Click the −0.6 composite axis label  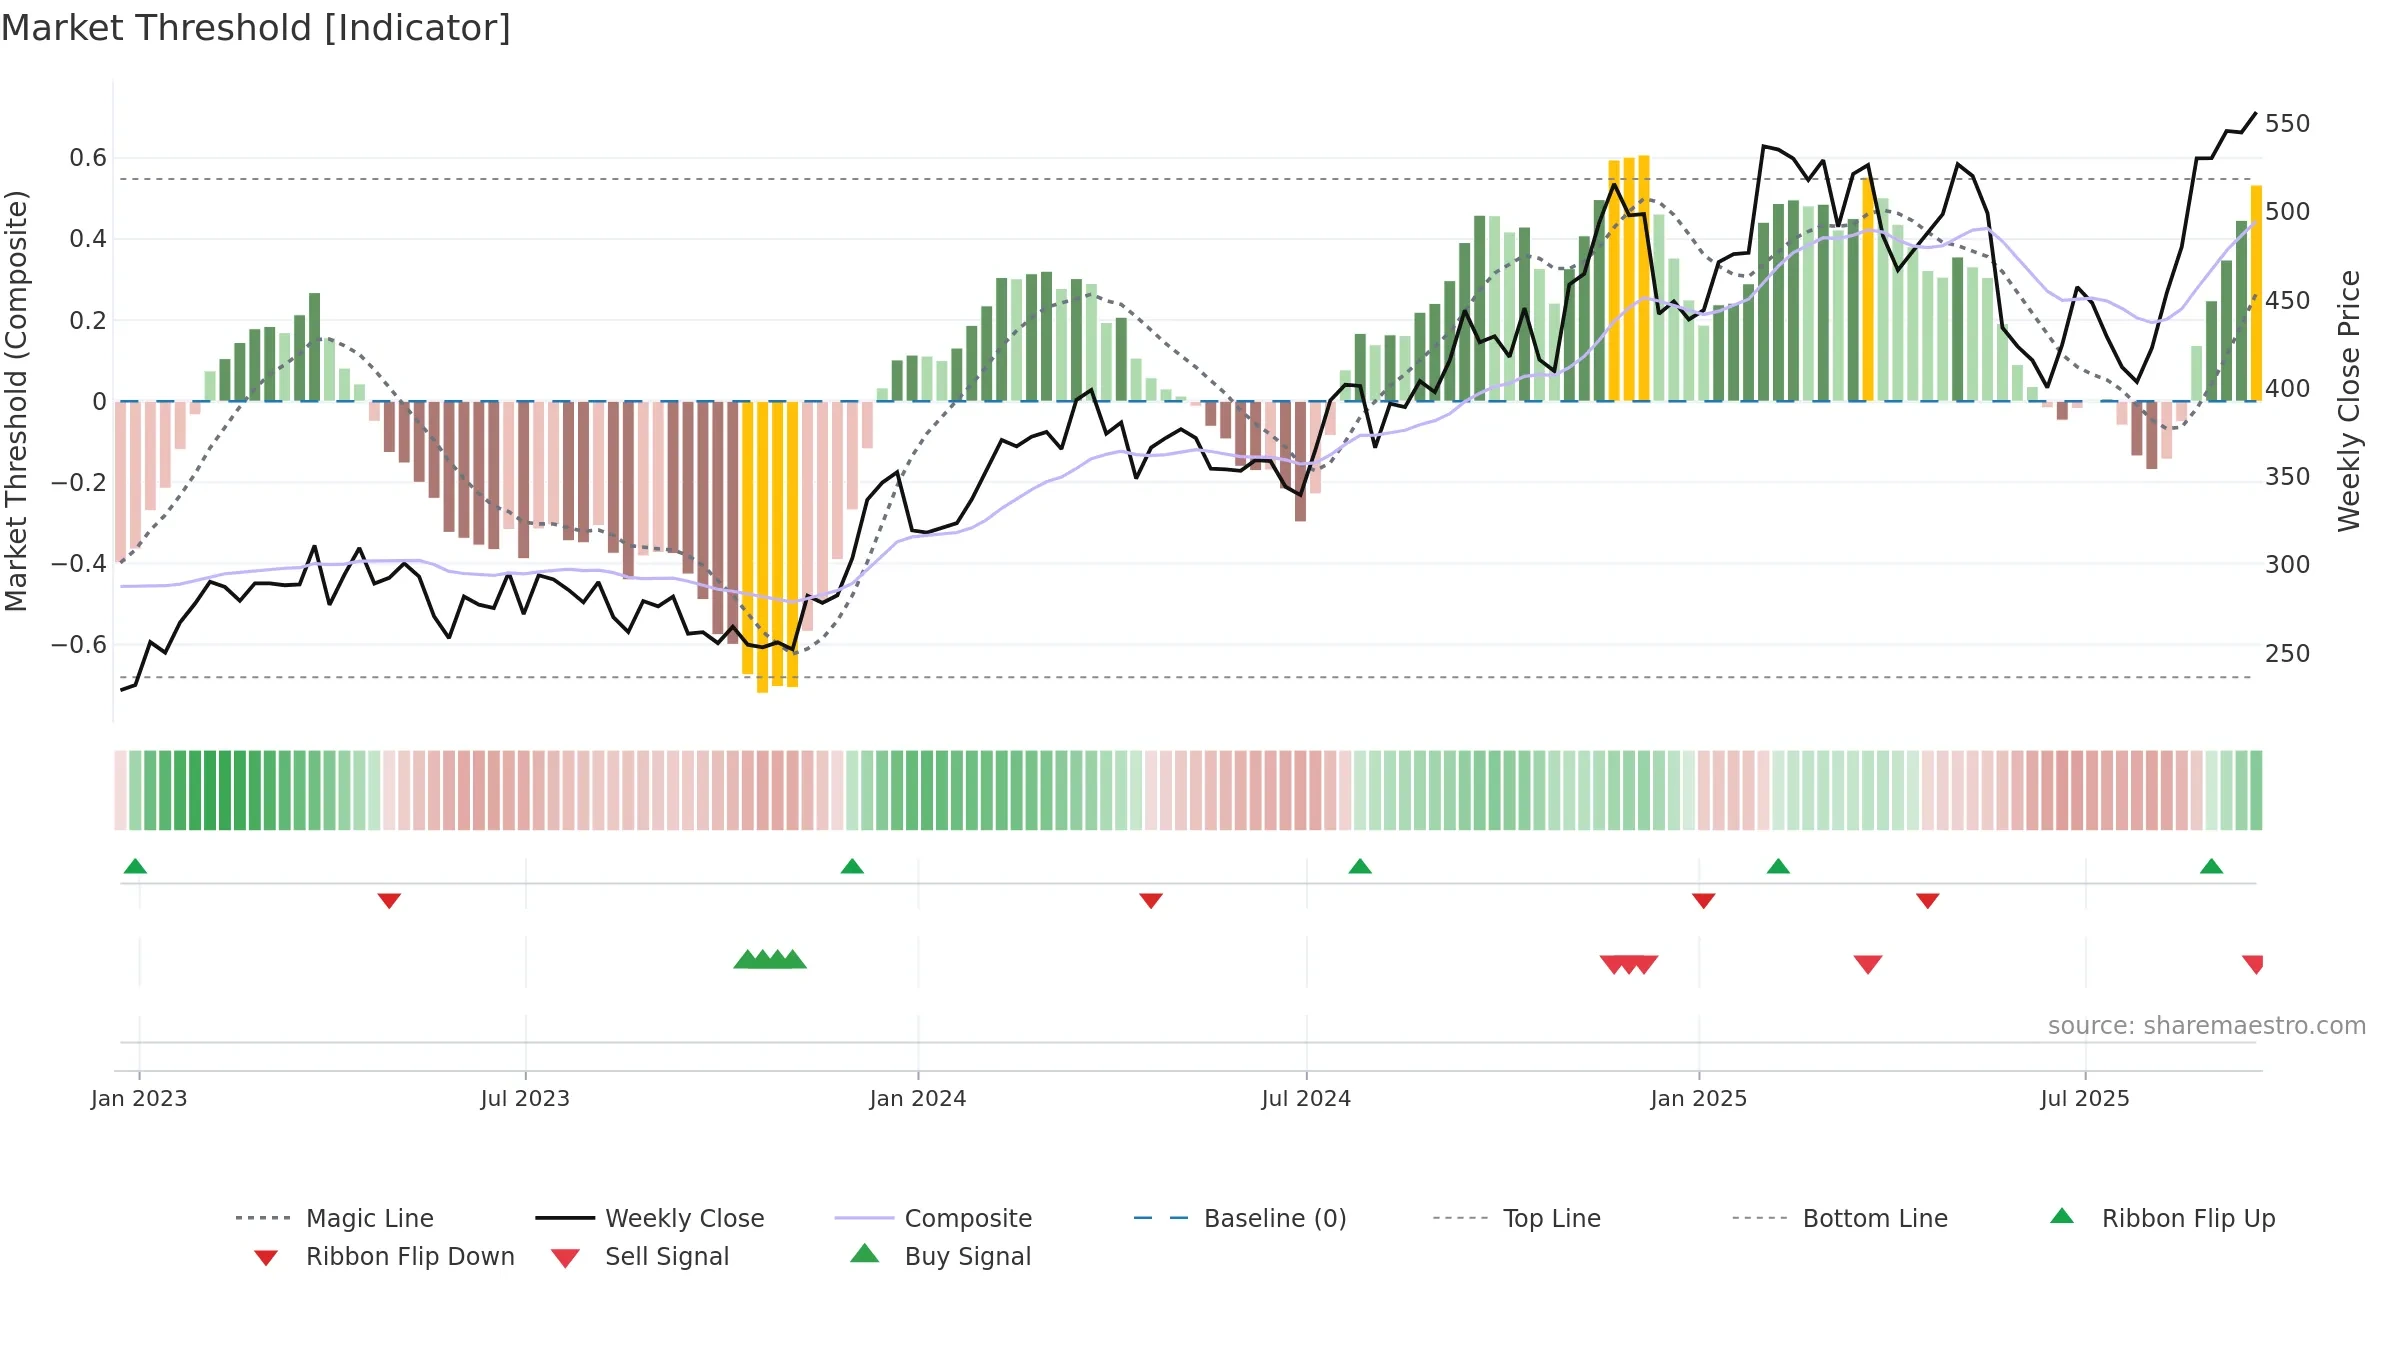tap(79, 645)
